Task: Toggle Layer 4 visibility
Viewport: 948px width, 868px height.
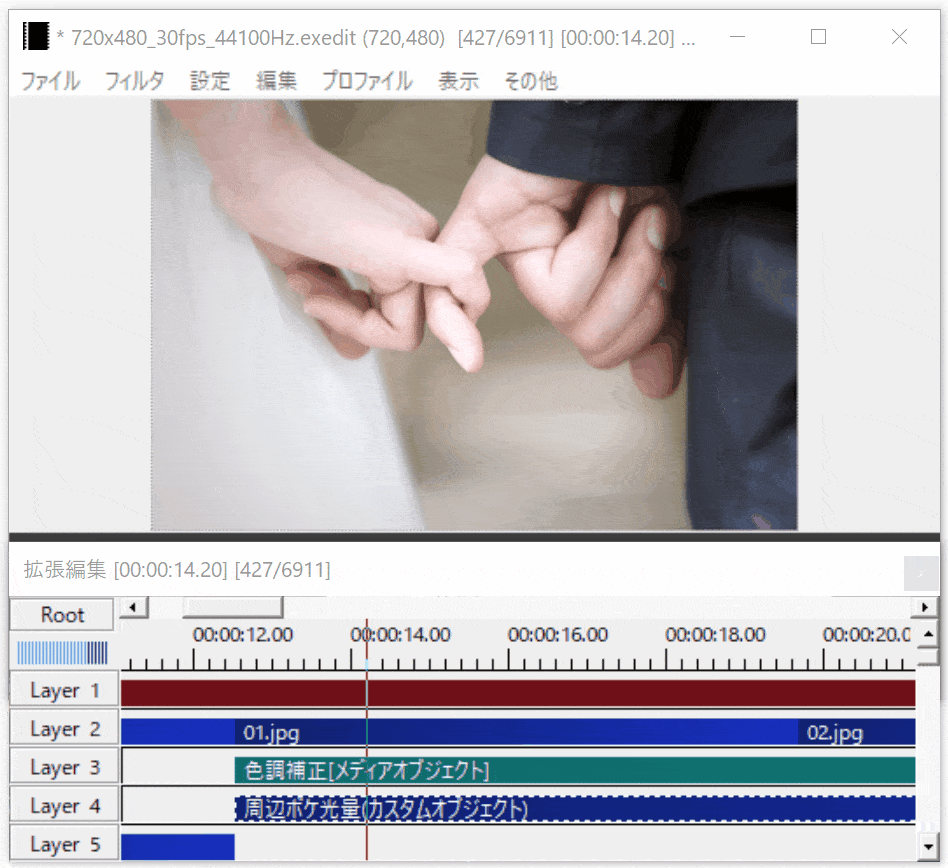Action: [x=63, y=805]
